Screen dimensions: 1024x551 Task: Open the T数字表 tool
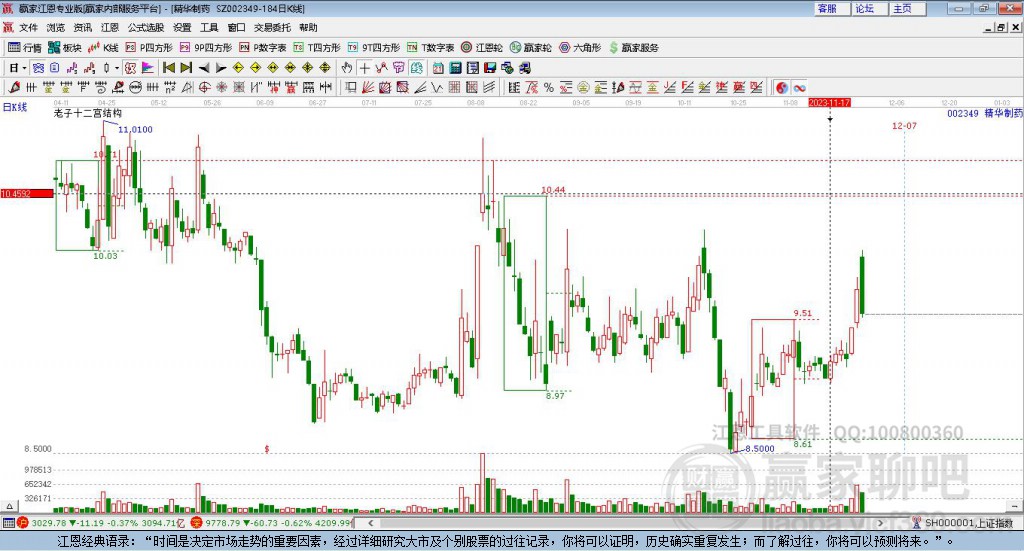[430, 48]
